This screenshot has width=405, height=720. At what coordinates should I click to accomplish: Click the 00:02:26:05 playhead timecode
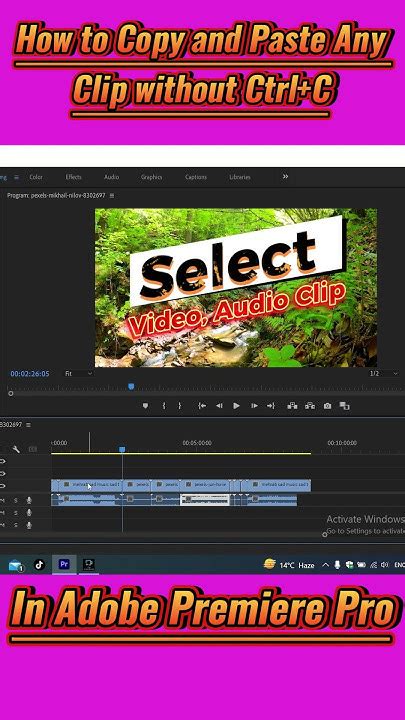(x=30, y=374)
